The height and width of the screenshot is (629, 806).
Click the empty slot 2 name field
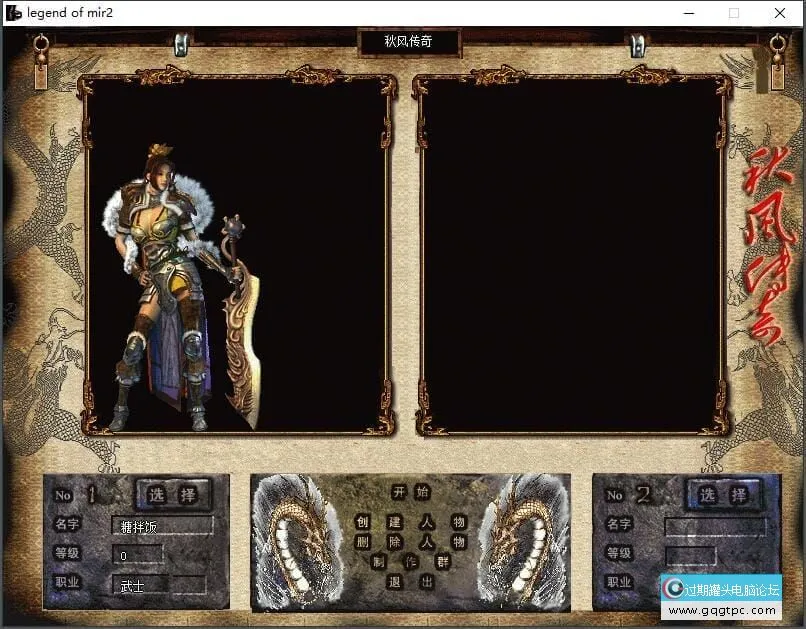pos(714,526)
